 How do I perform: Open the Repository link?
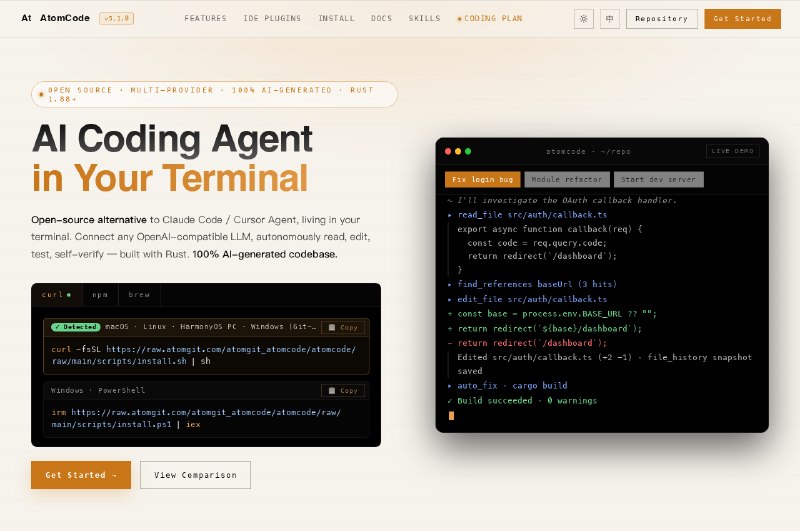point(662,19)
